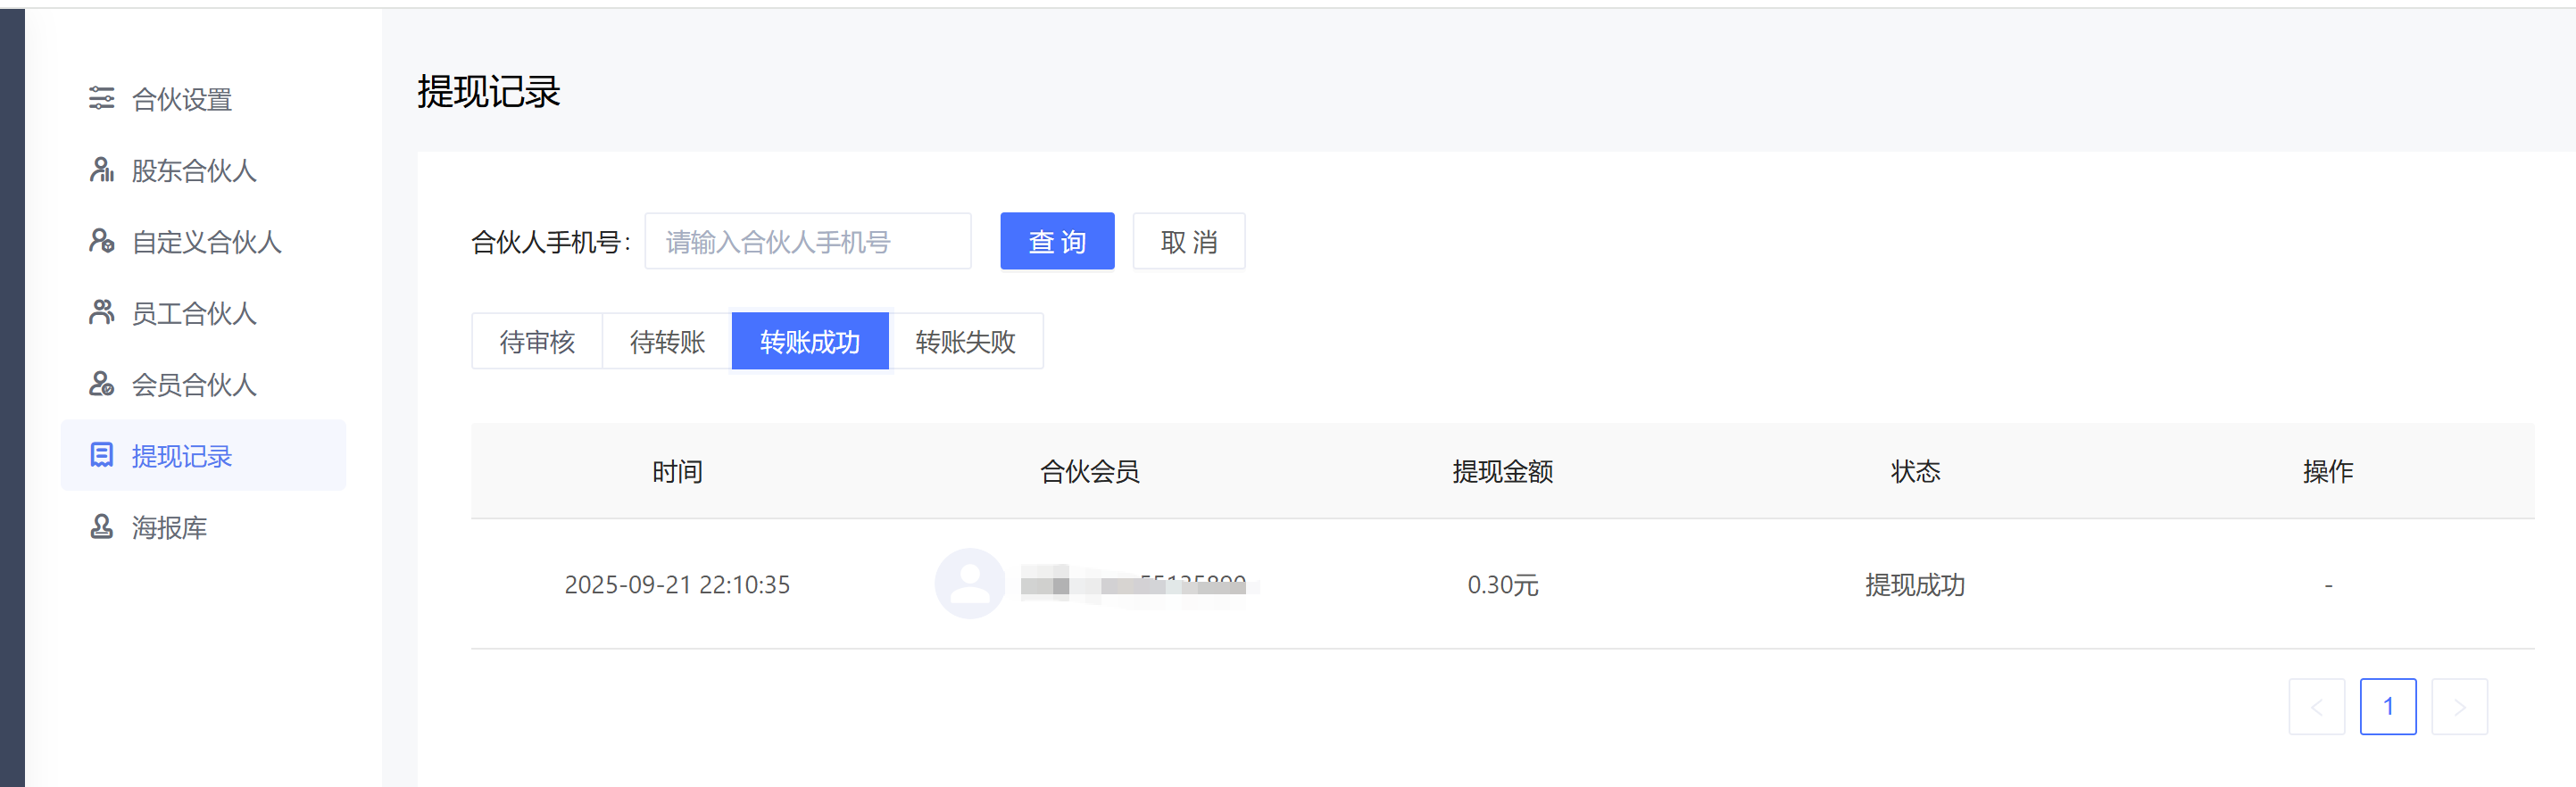Select the 转账成功 tab

point(810,342)
